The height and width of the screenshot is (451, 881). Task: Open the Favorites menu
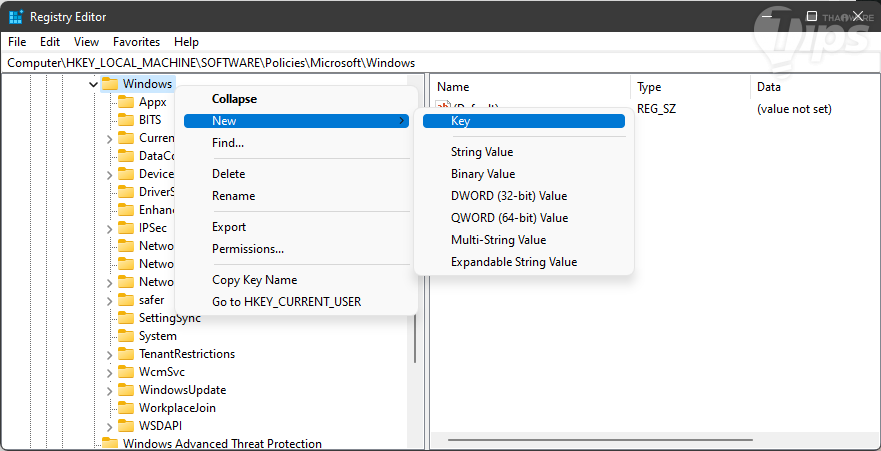click(x=136, y=42)
